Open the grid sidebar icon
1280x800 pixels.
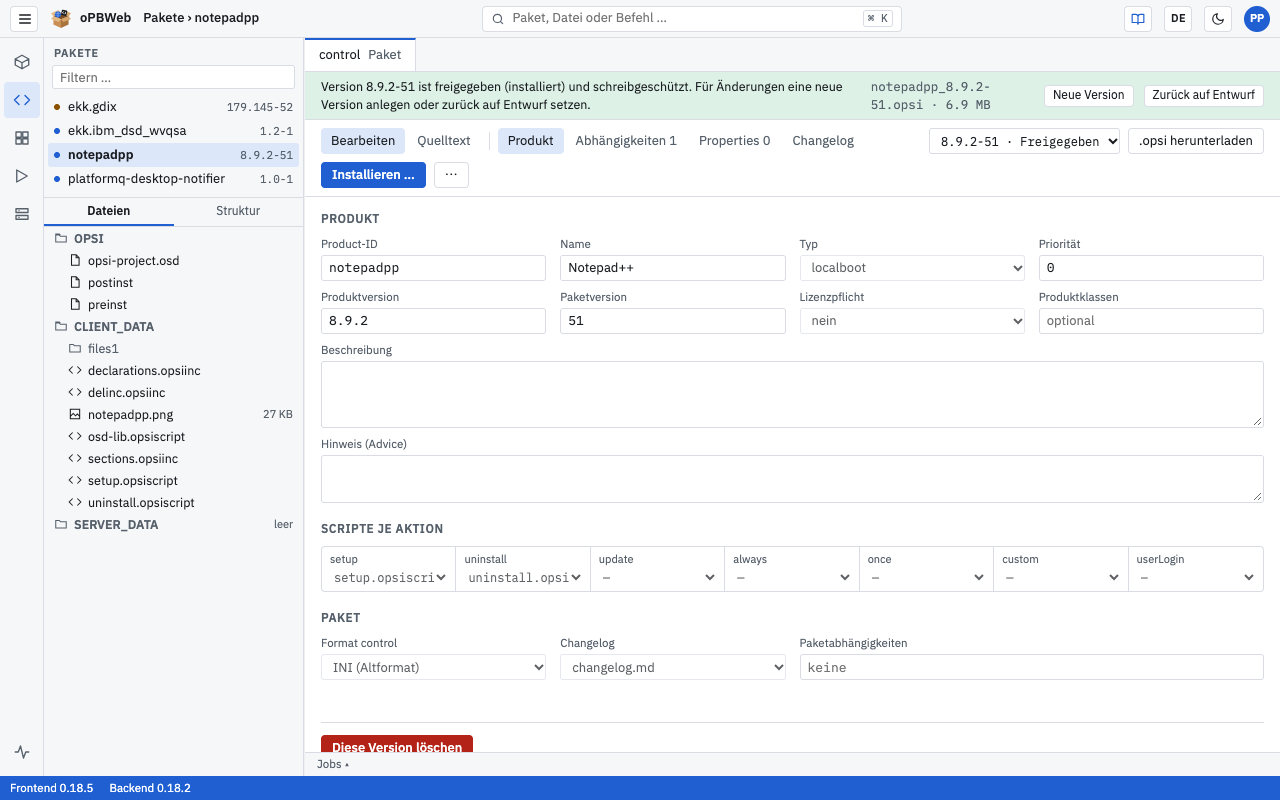22,138
